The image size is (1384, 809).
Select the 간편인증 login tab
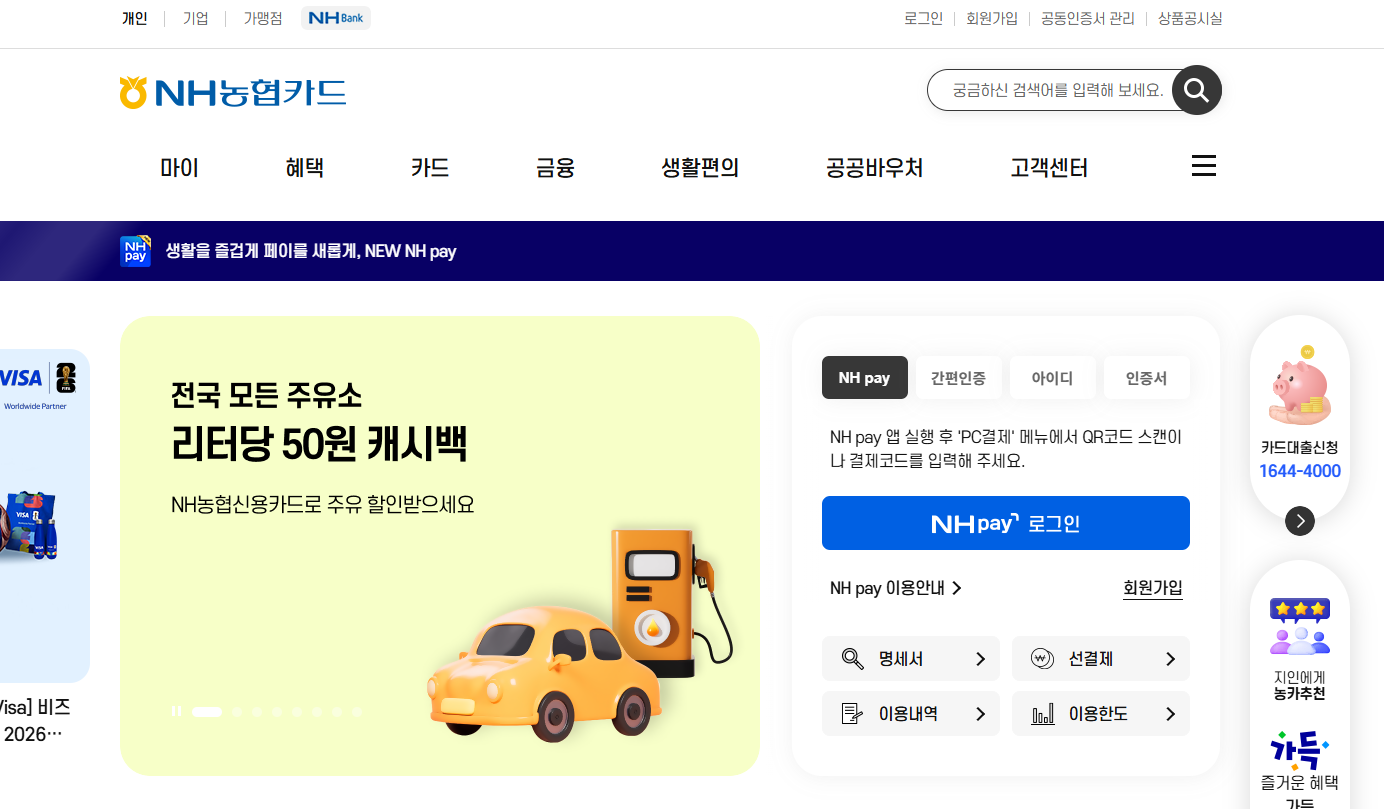[x=958, y=378]
